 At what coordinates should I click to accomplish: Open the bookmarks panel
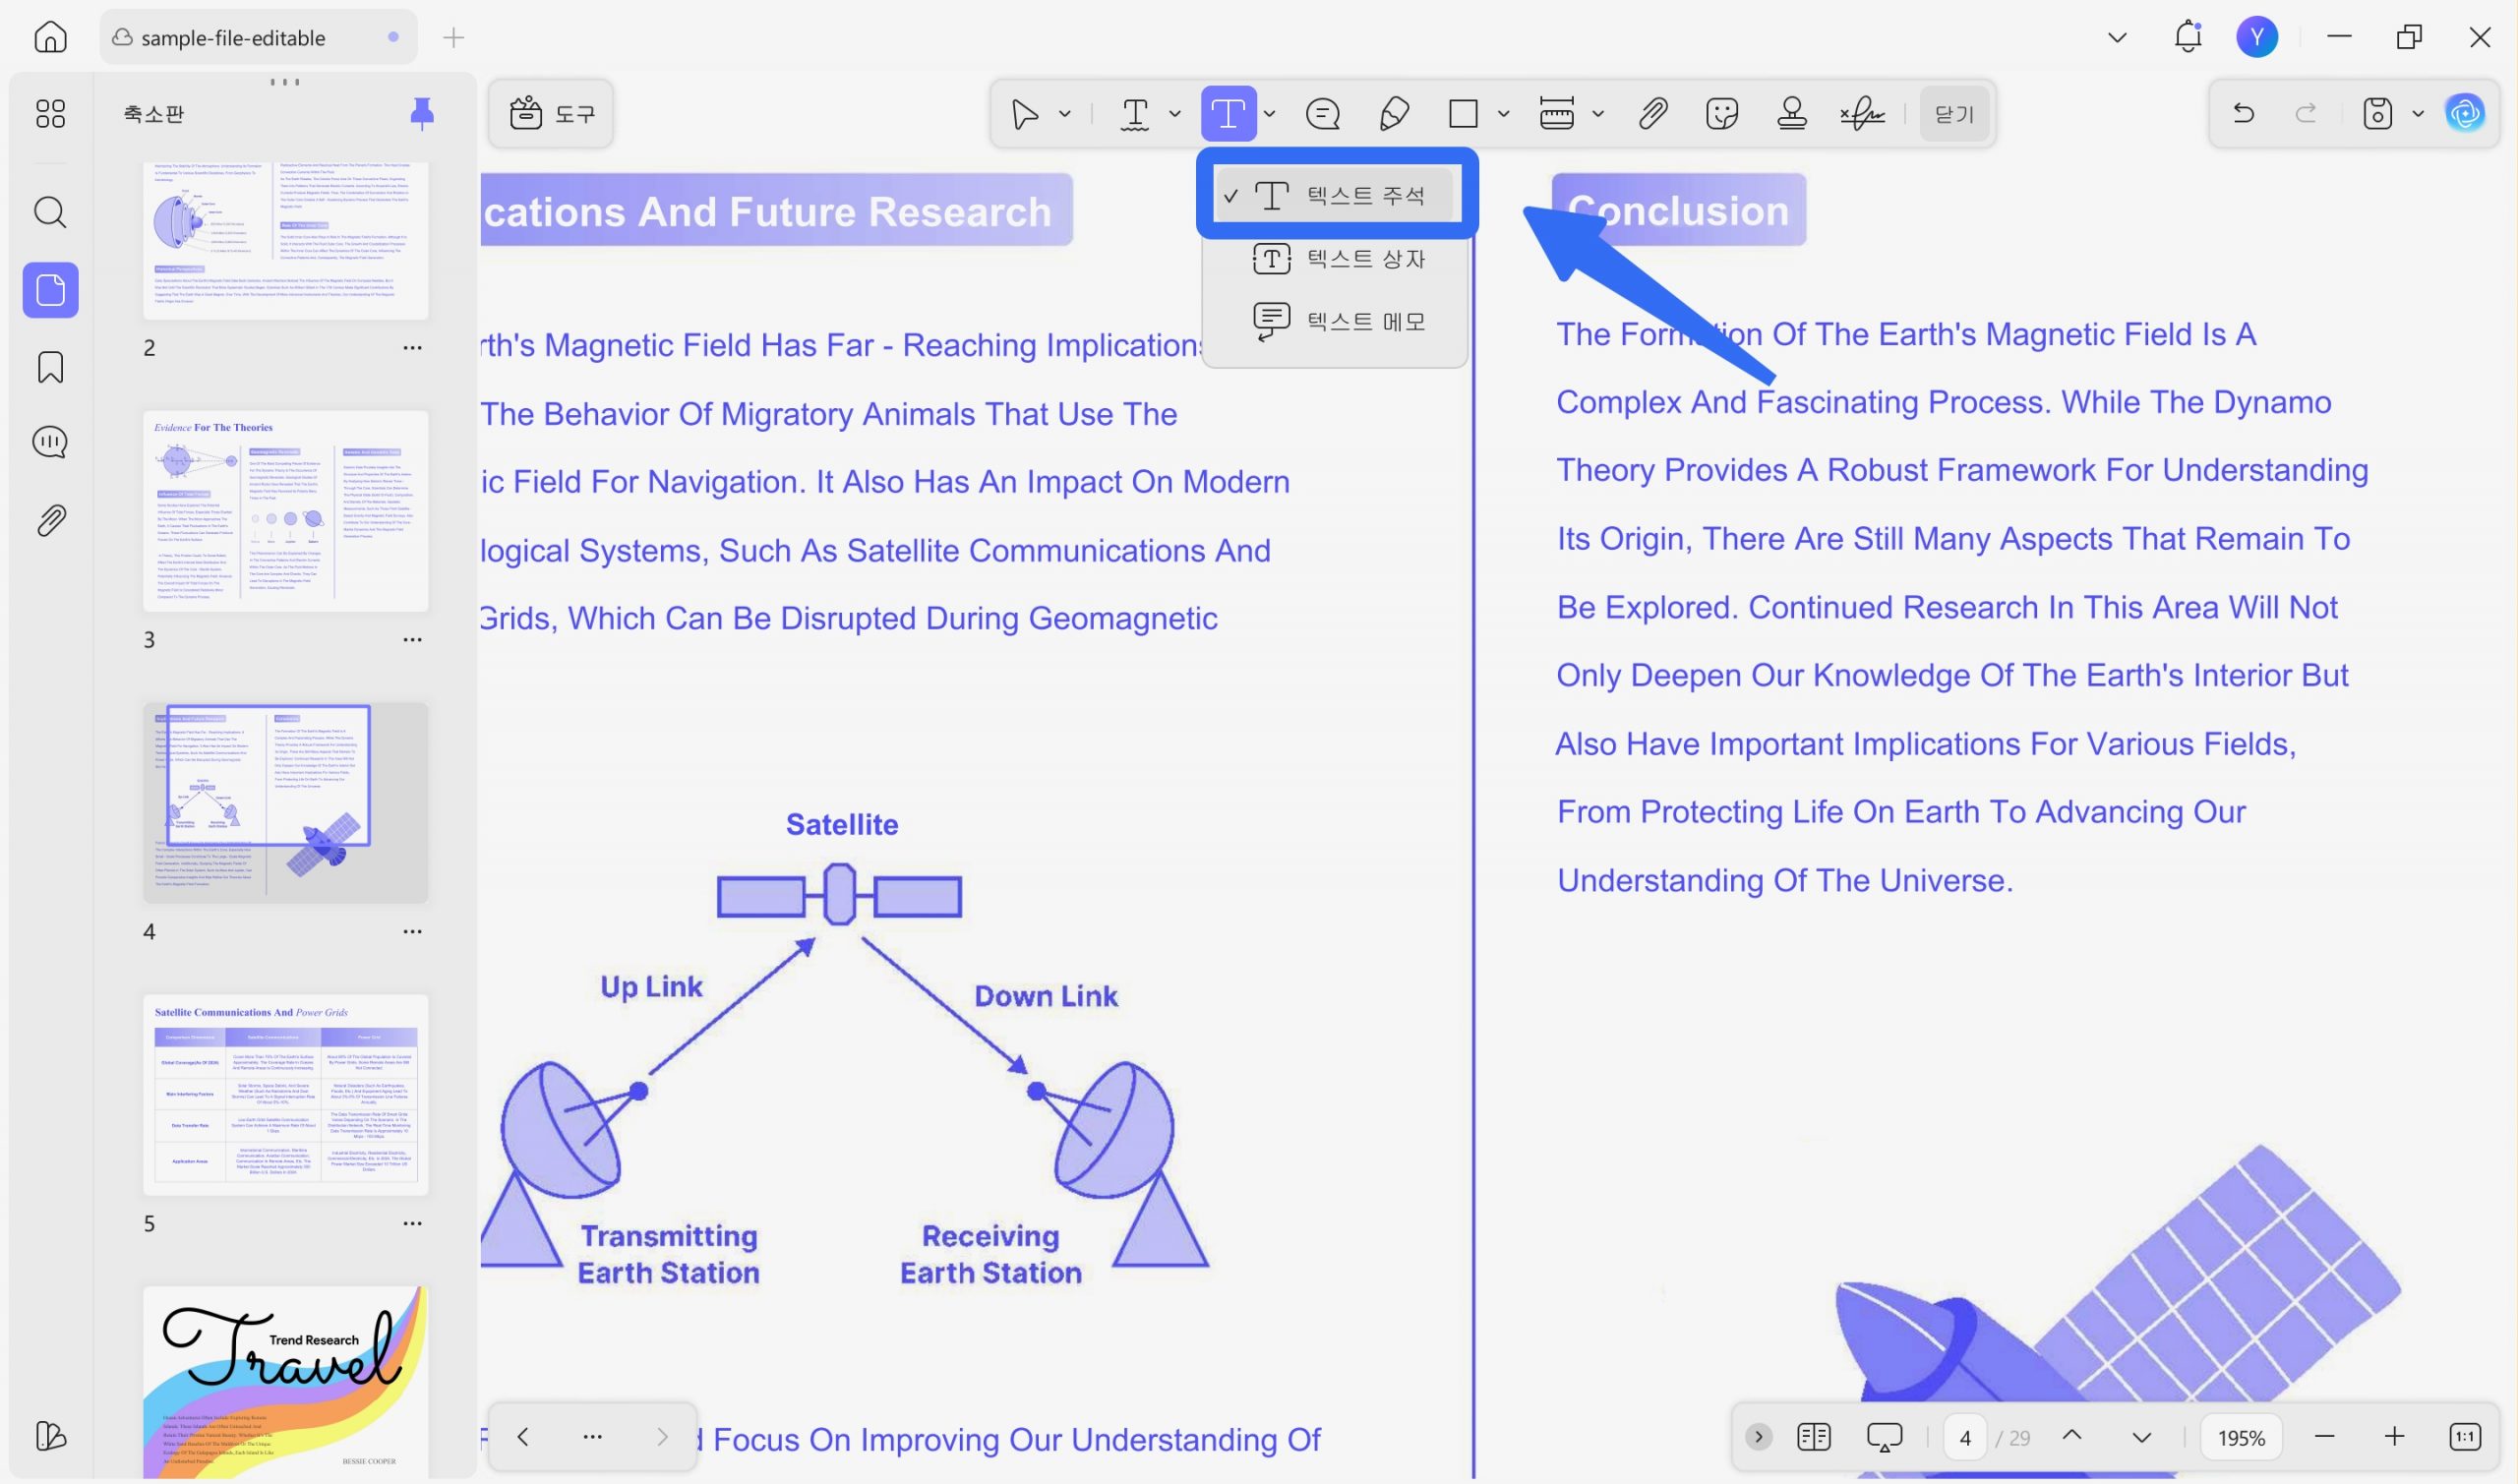coord(50,367)
